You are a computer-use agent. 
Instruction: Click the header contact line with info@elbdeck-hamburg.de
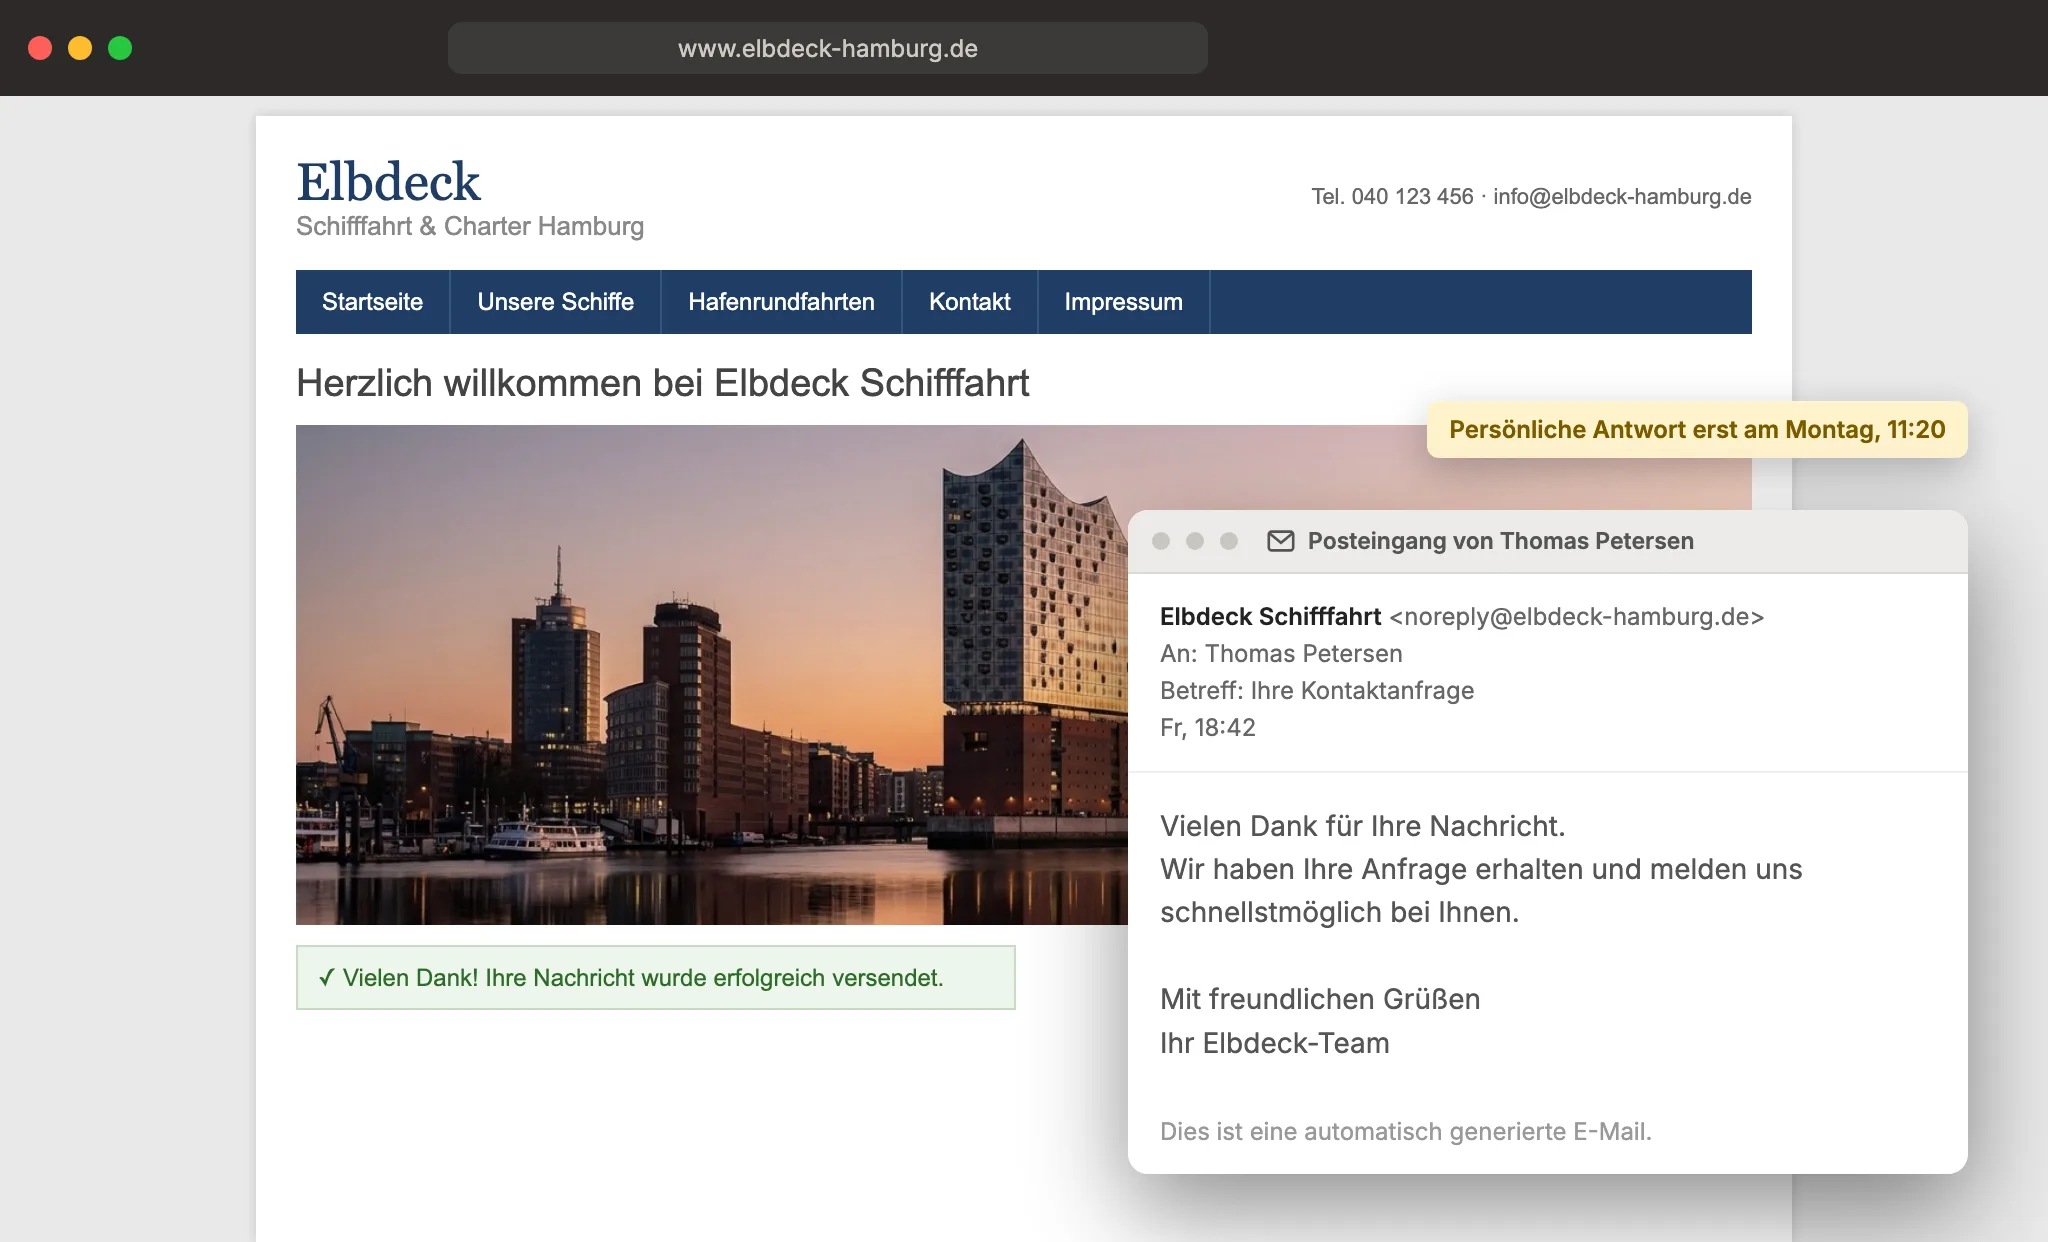click(1531, 196)
